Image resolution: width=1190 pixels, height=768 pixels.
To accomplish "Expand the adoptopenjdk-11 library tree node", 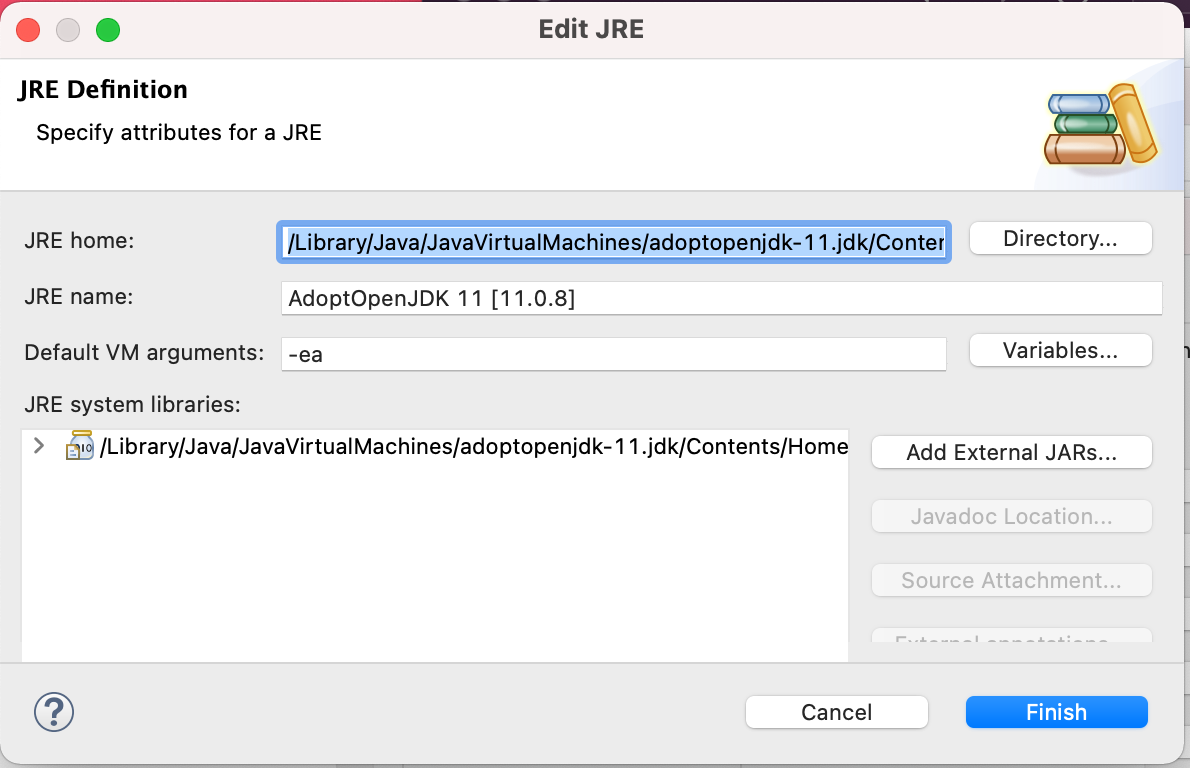I will click(39, 446).
